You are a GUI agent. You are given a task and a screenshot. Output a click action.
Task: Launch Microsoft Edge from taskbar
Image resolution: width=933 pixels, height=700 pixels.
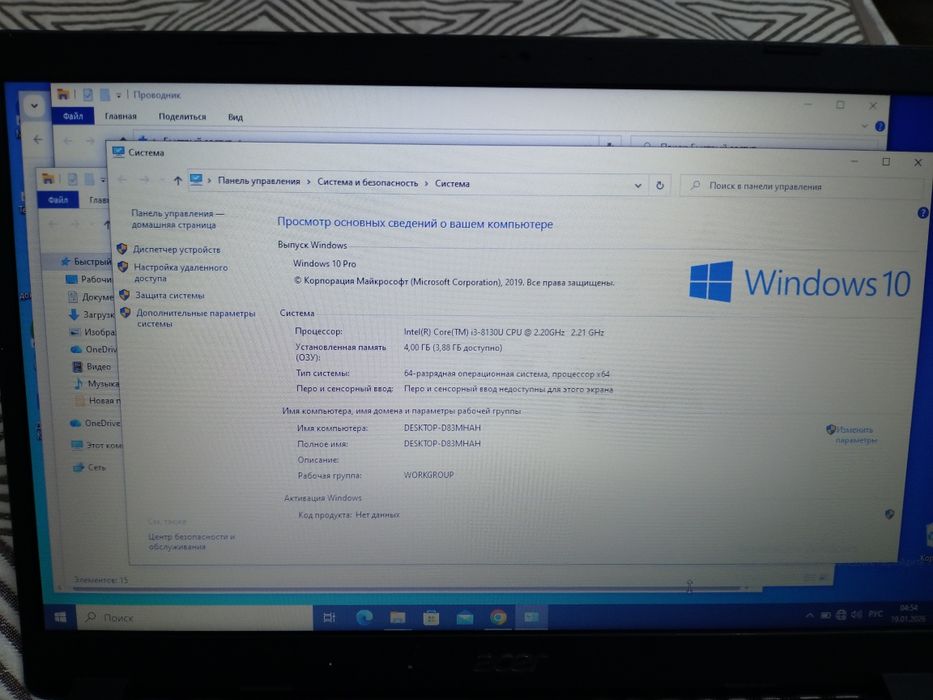pos(364,618)
